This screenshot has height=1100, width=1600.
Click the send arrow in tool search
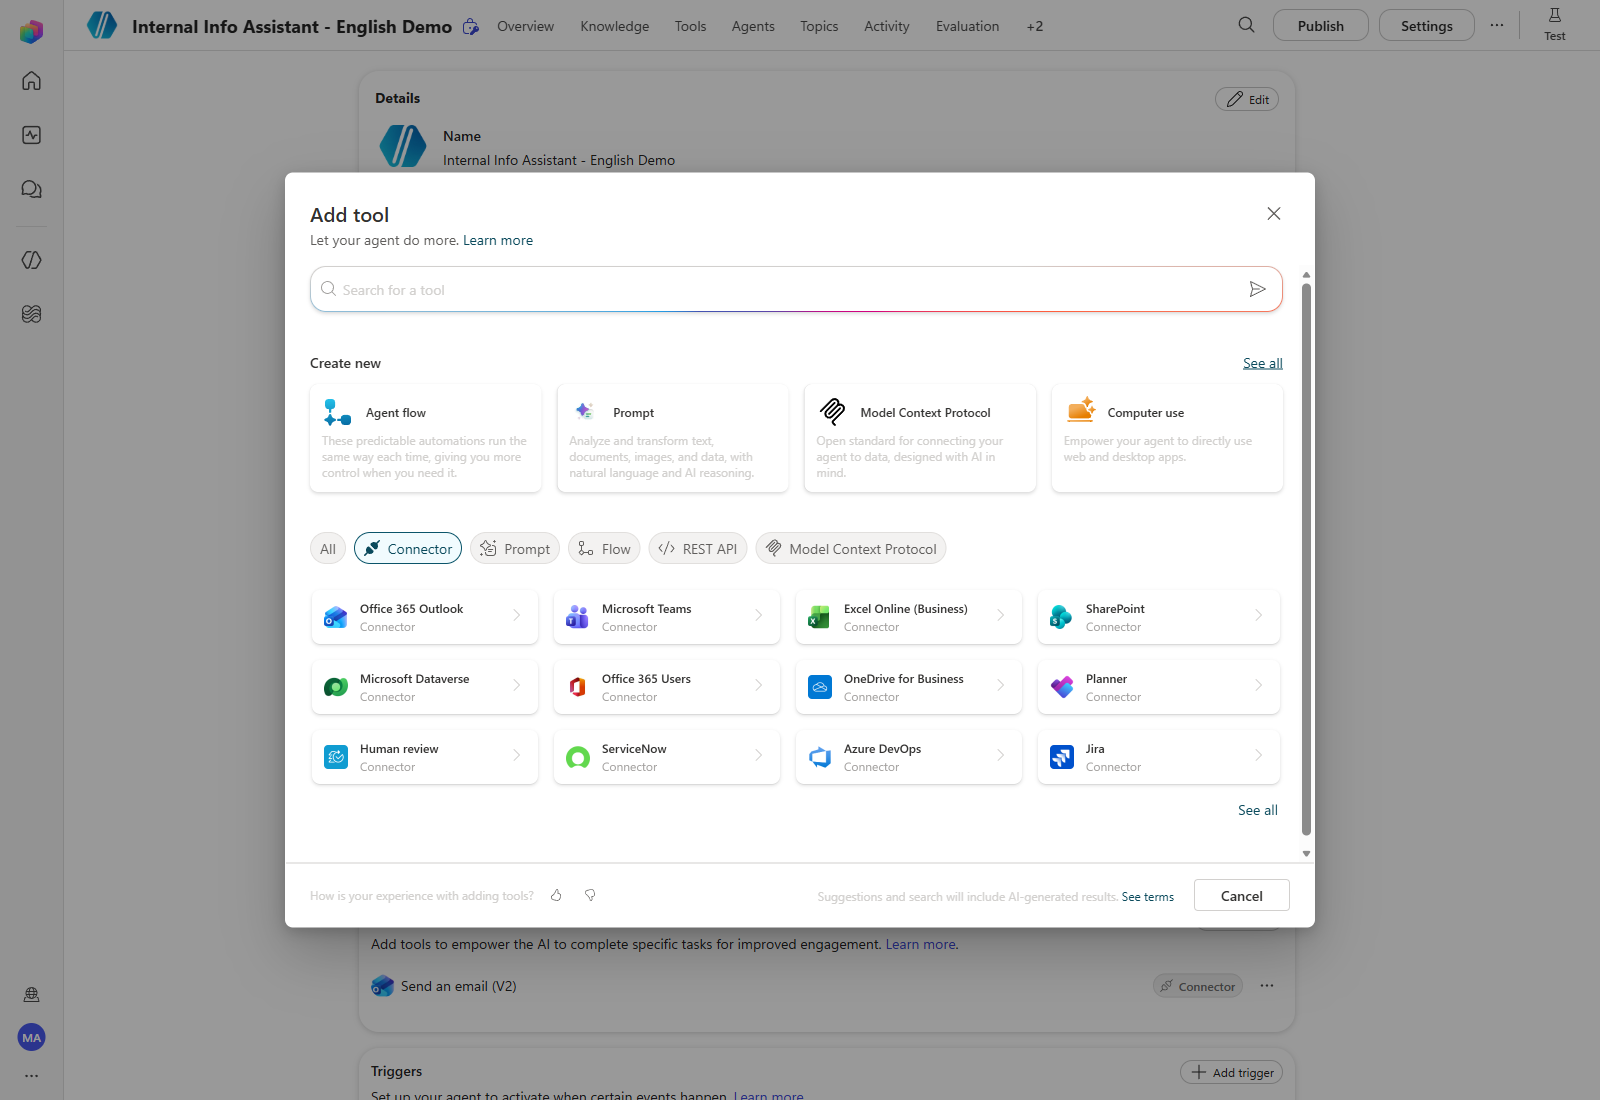pyautogui.click(x=1257, y=289)
